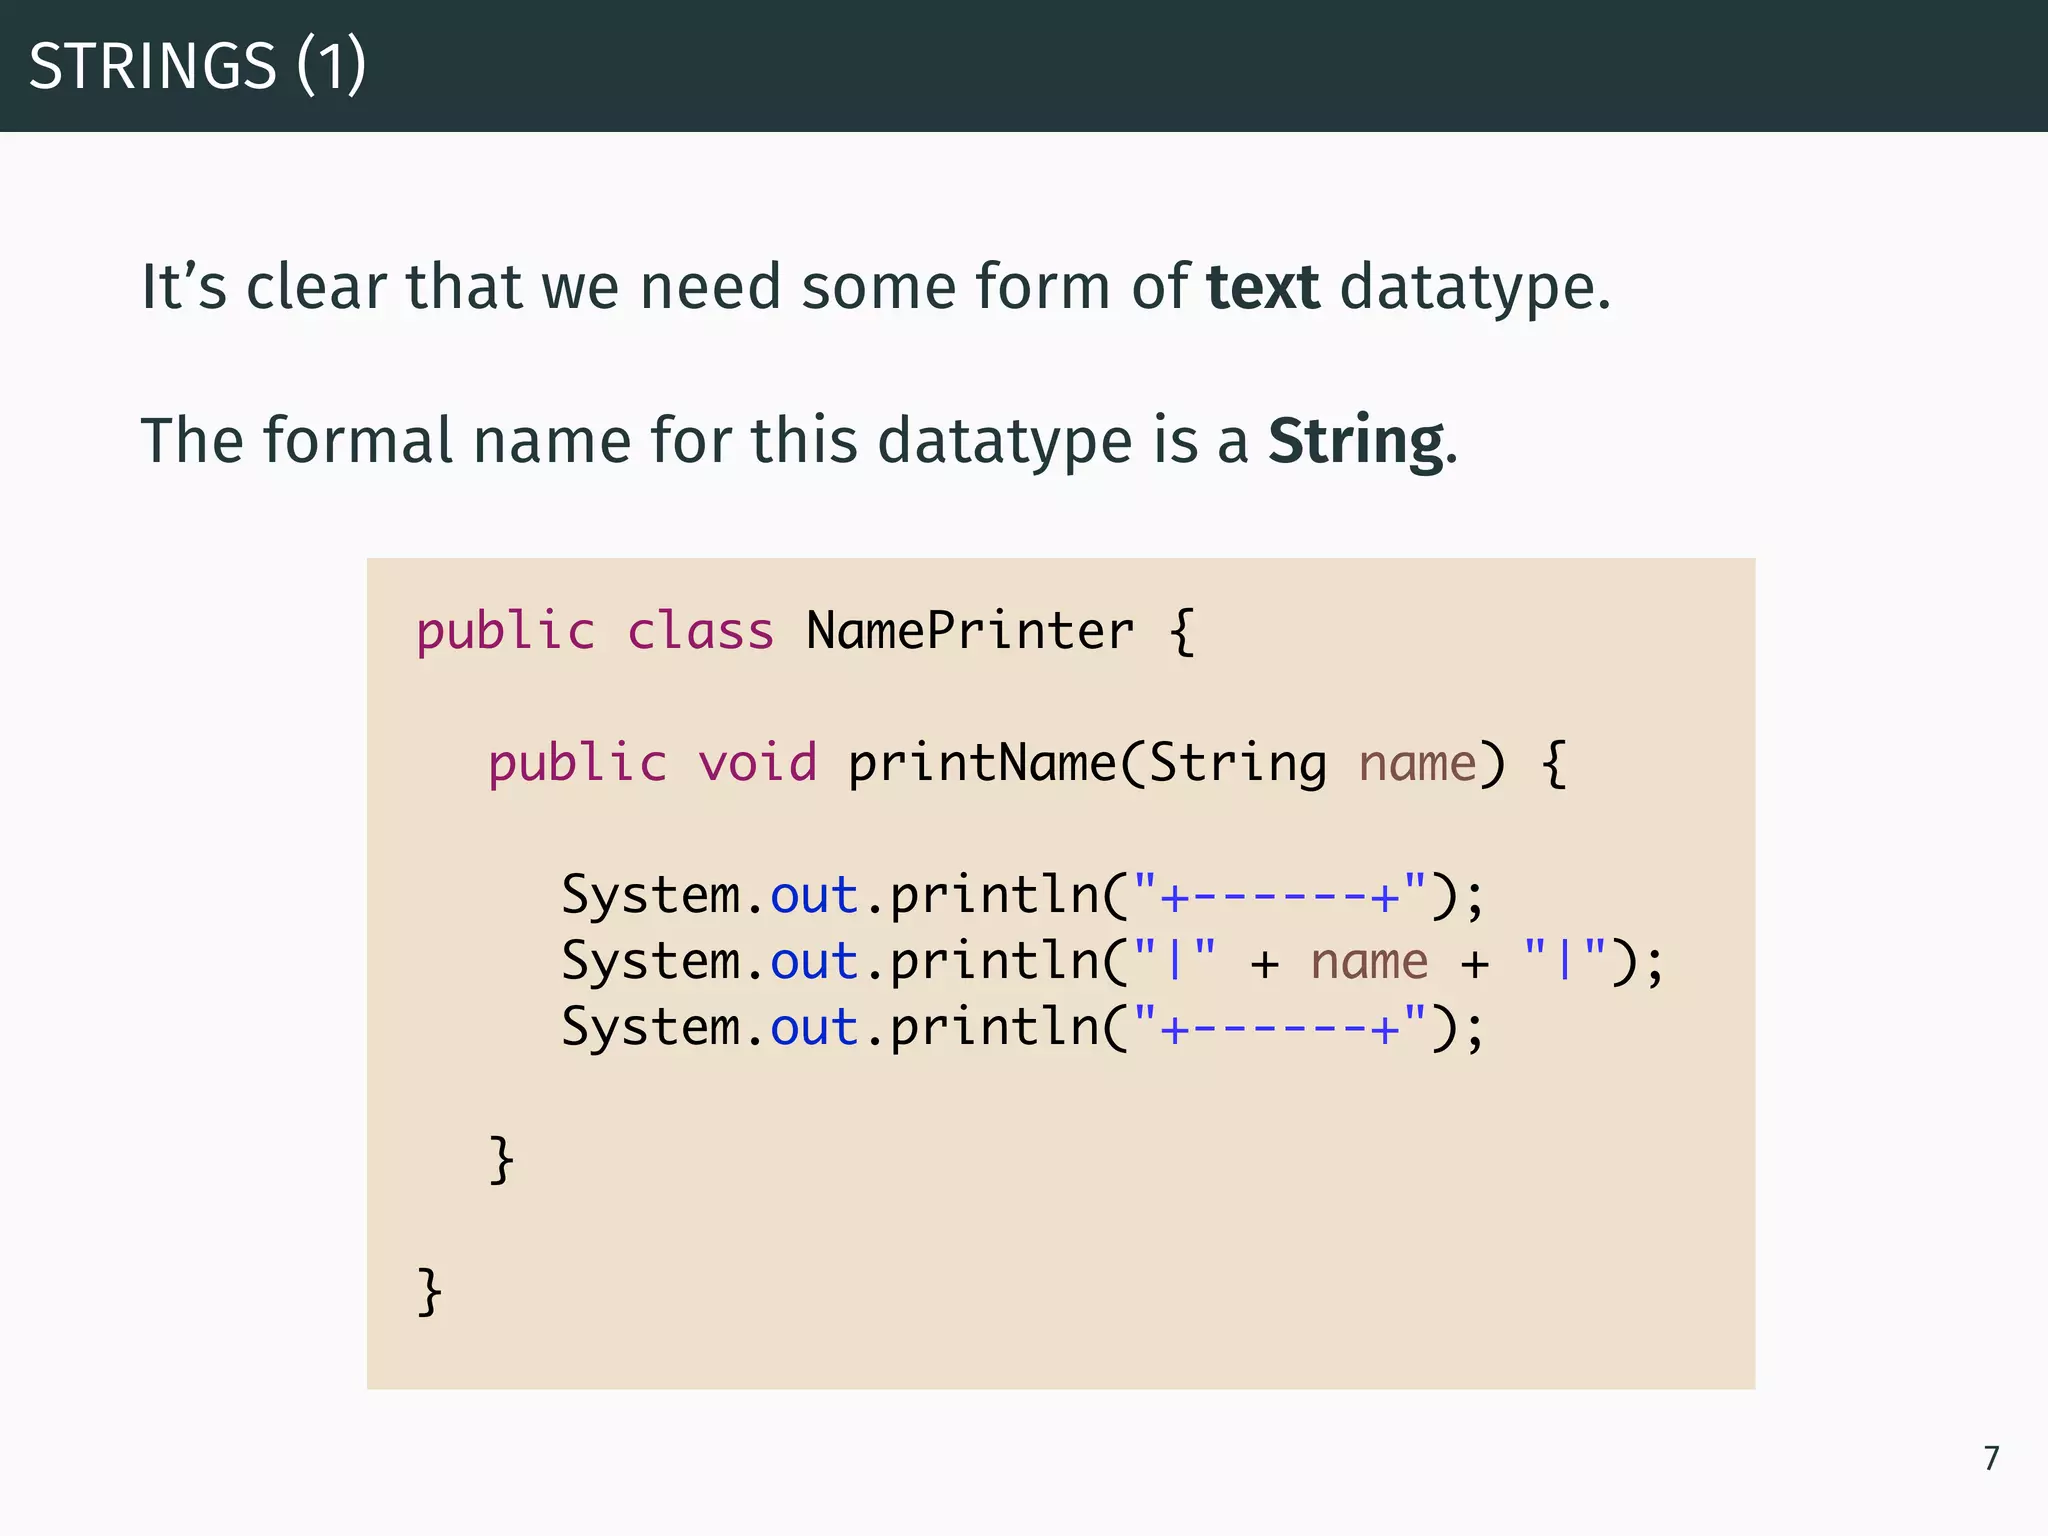Click the sentence "It's clear that we need some form"
The height and width of the screenshot is (1536, 2048).
876,288
